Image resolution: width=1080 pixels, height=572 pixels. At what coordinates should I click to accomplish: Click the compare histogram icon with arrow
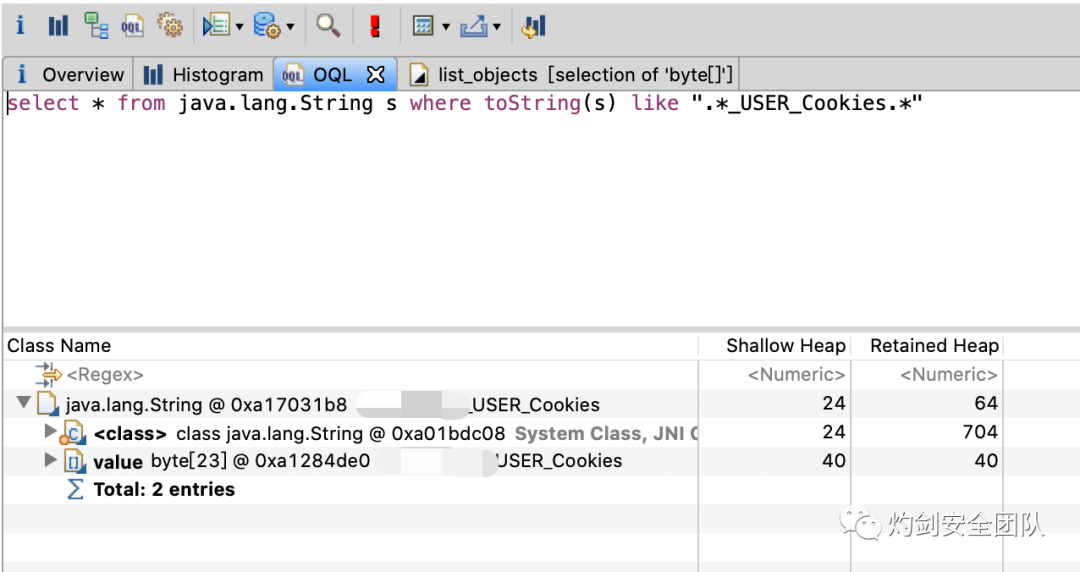[534, 26]
